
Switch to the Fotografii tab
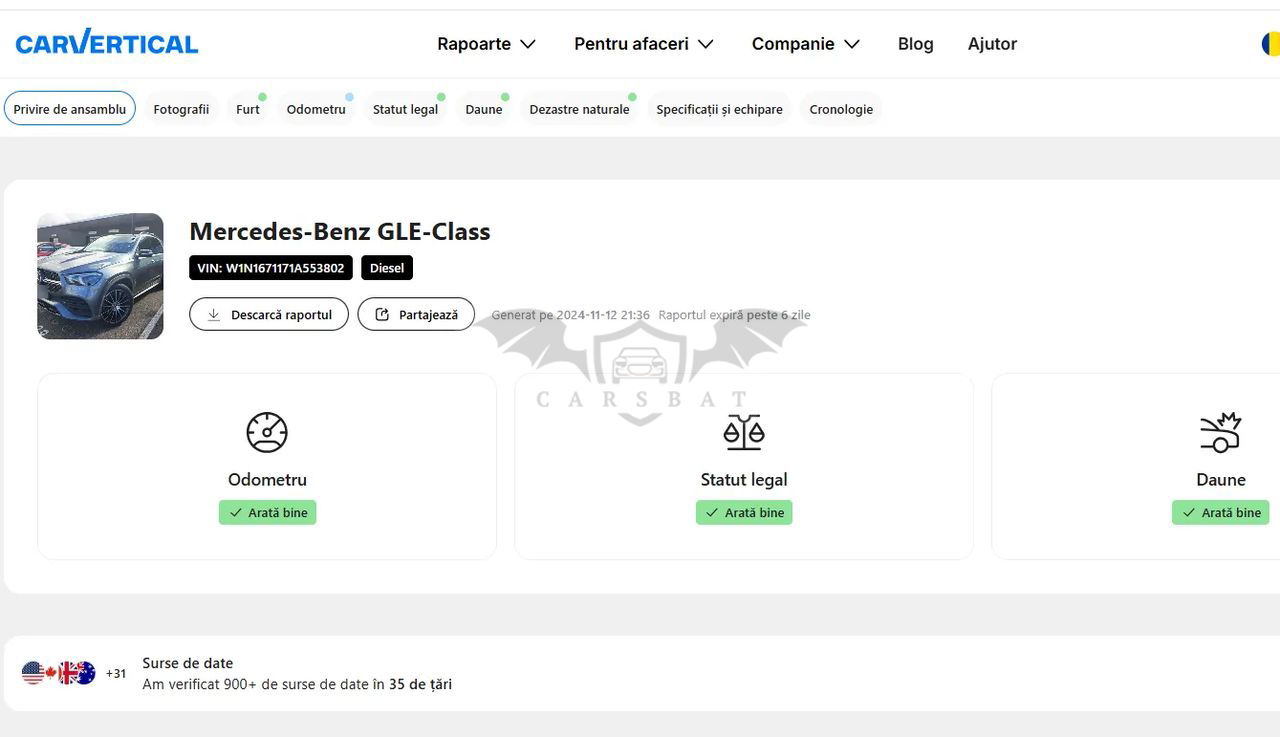[x=181, y=109]
